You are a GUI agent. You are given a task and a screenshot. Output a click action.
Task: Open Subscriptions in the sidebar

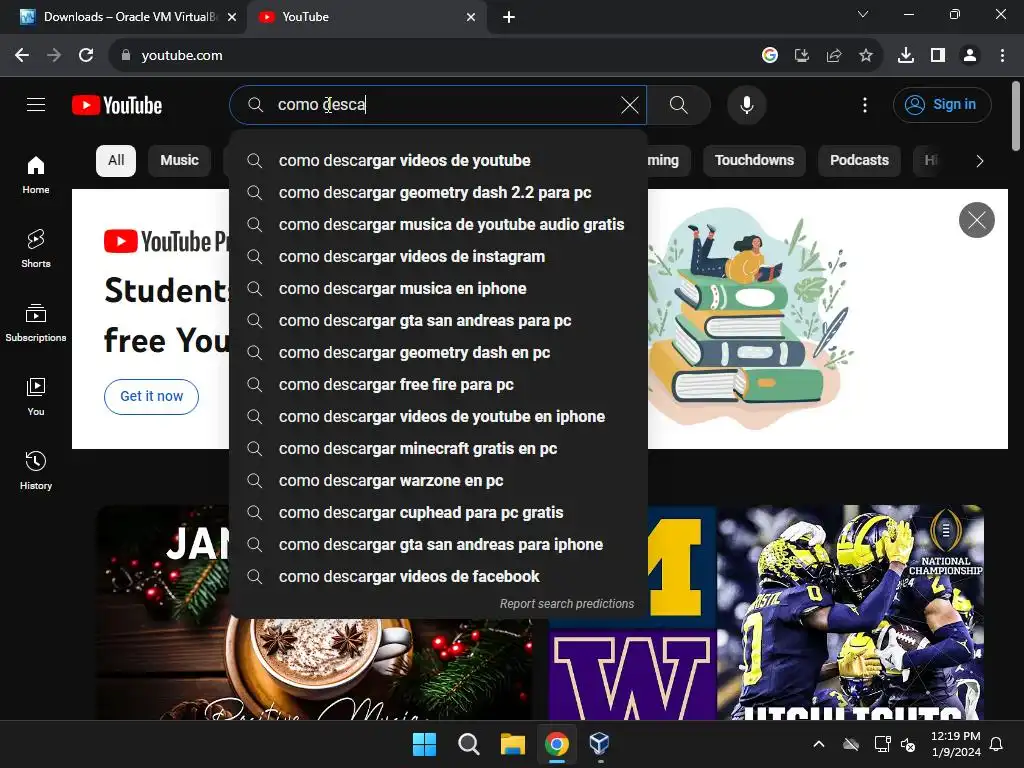coord(36,323)
